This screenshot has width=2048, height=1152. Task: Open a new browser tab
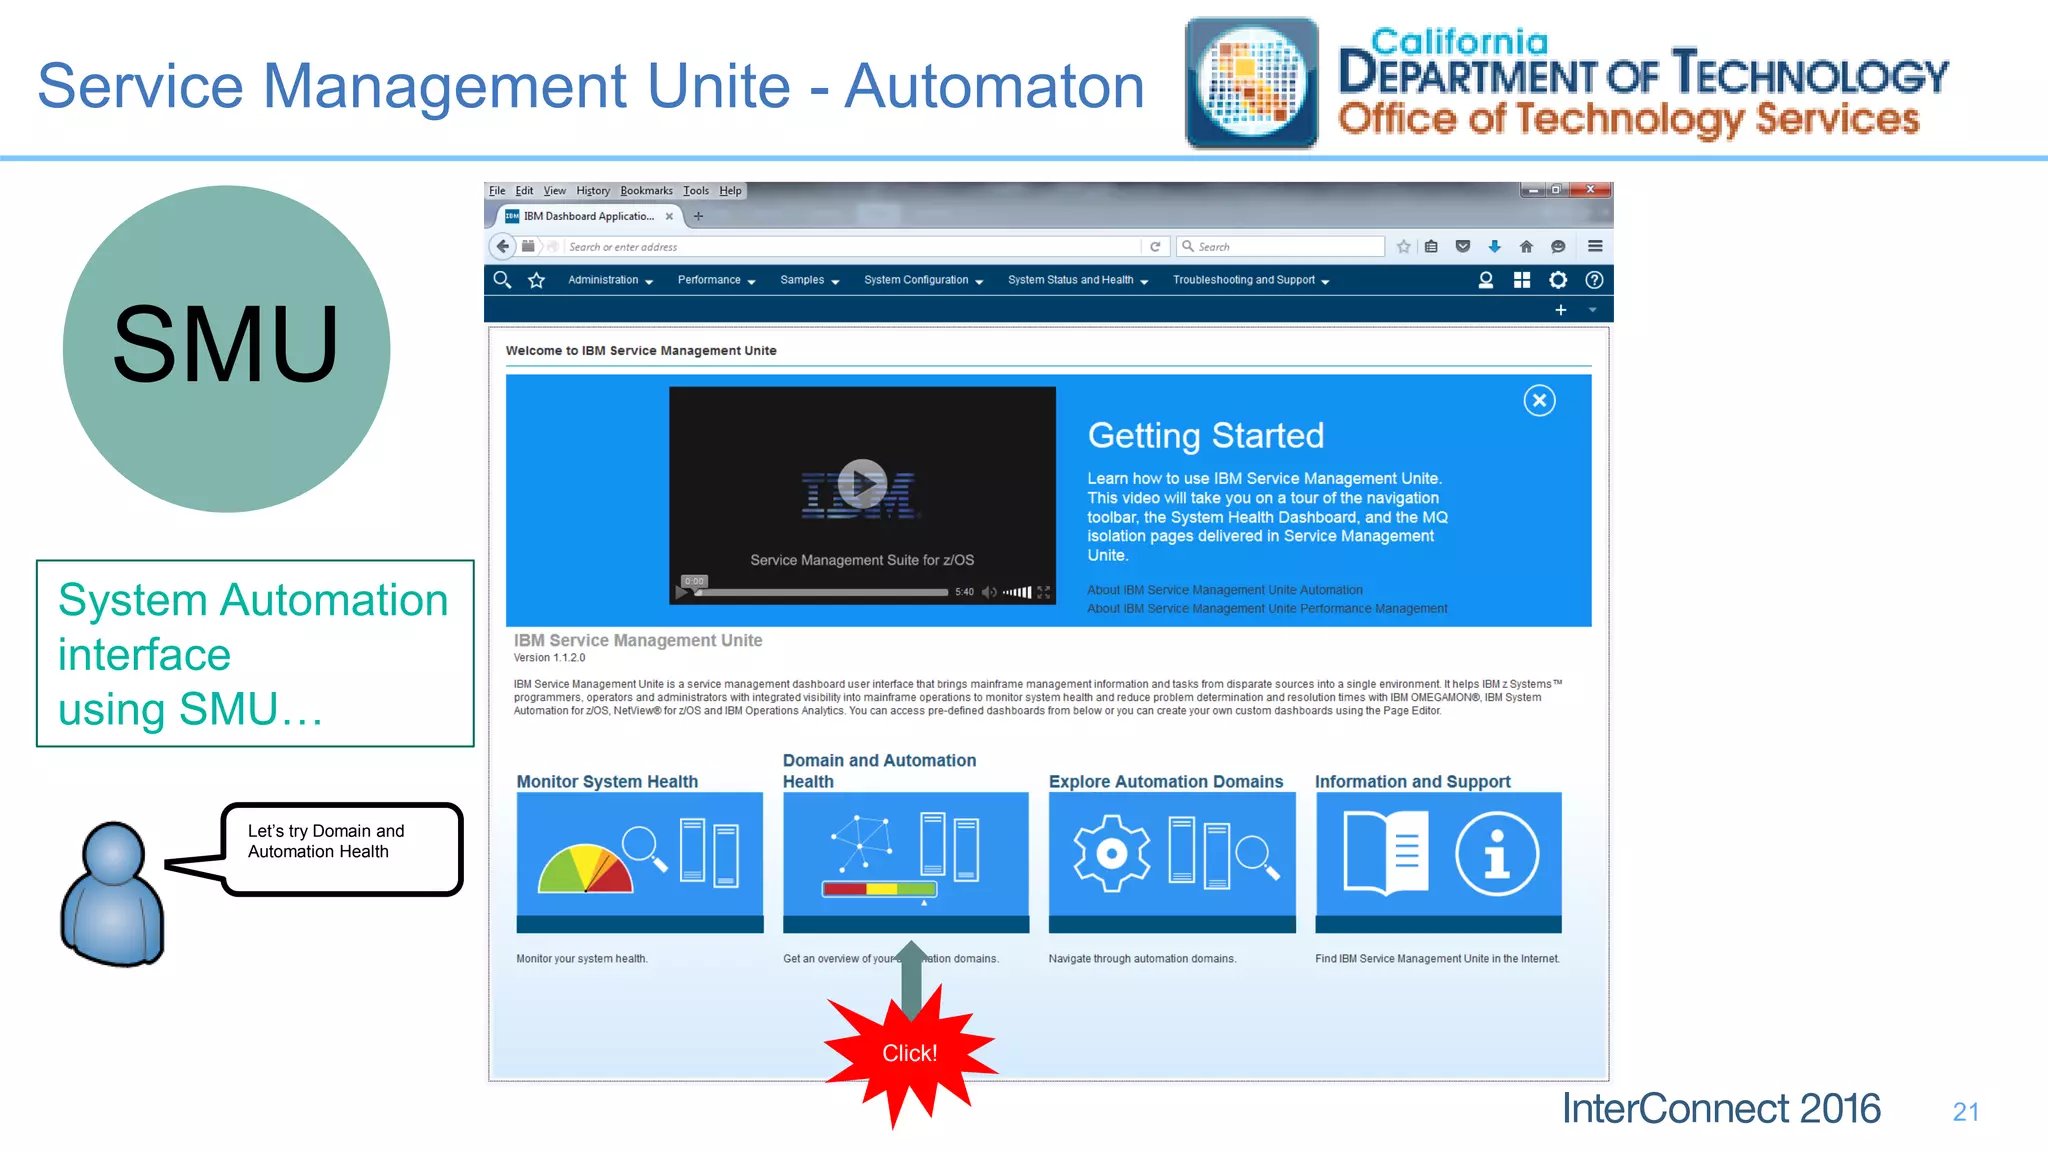[698, 216]
